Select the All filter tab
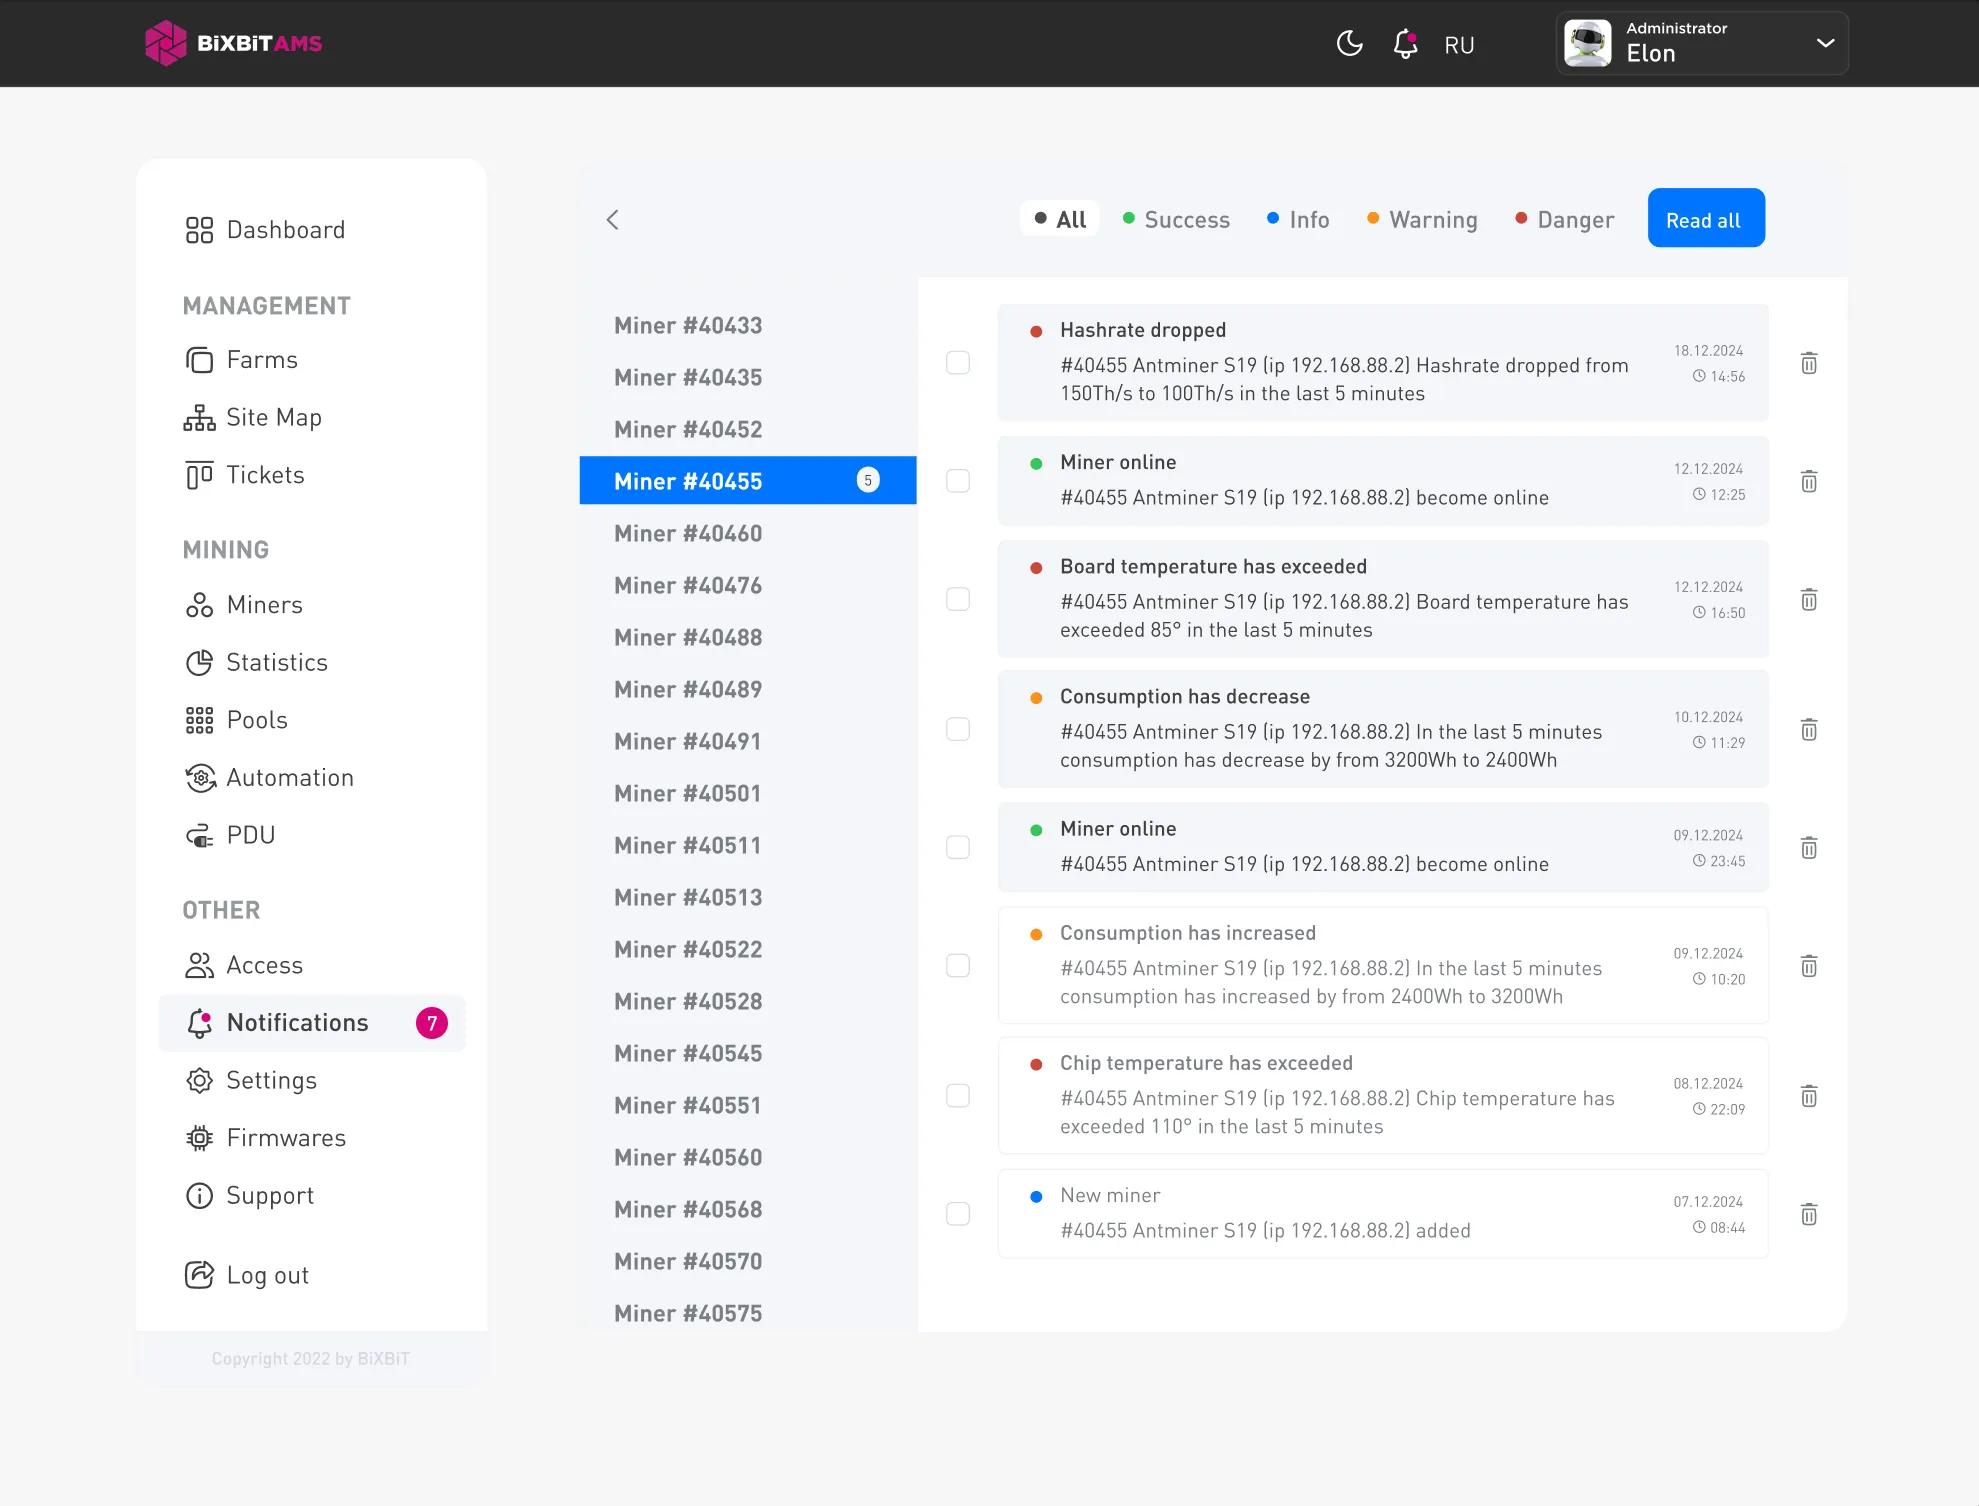This screenshot has width=1979, height=1506. (x=1059, y=219)
